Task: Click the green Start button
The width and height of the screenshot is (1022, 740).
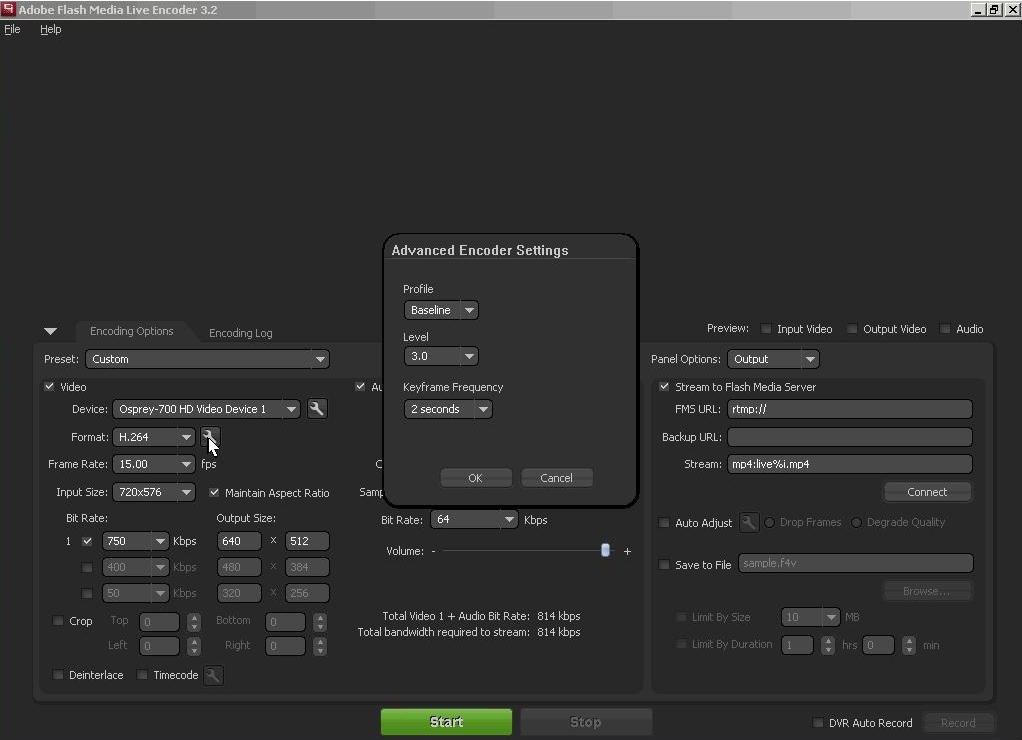Action: click(x=446, y=722)
